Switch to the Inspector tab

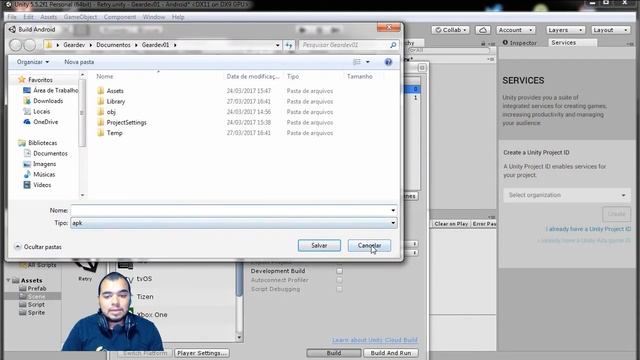tap(520, 42)
